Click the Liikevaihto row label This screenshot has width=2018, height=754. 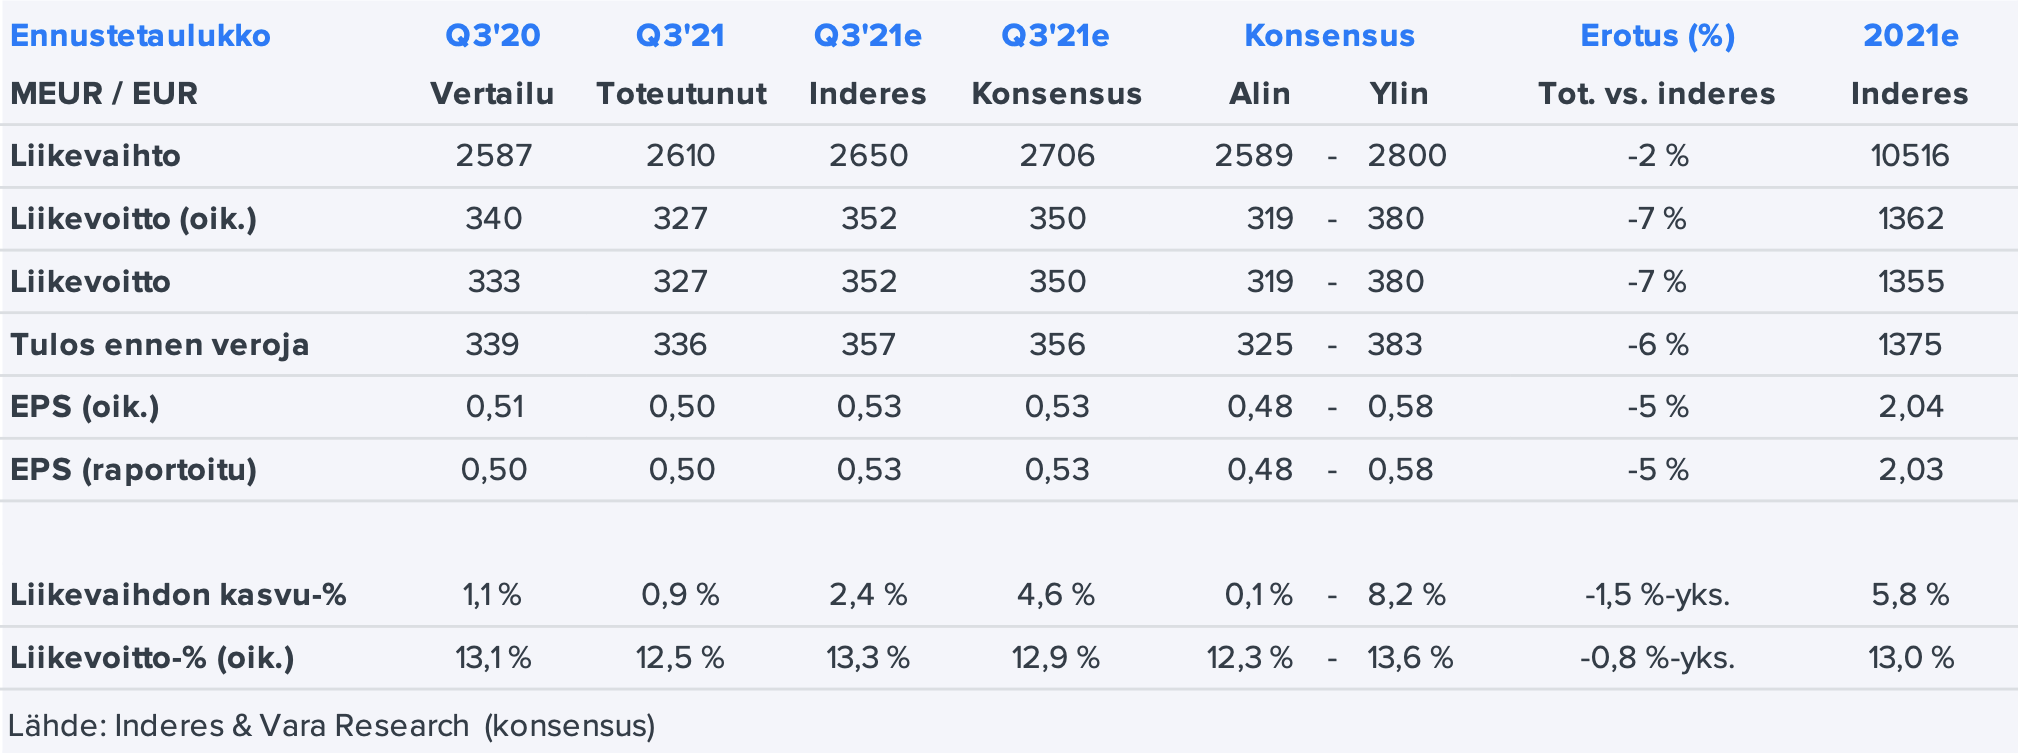pyautogui.click(x=95, y=156)
